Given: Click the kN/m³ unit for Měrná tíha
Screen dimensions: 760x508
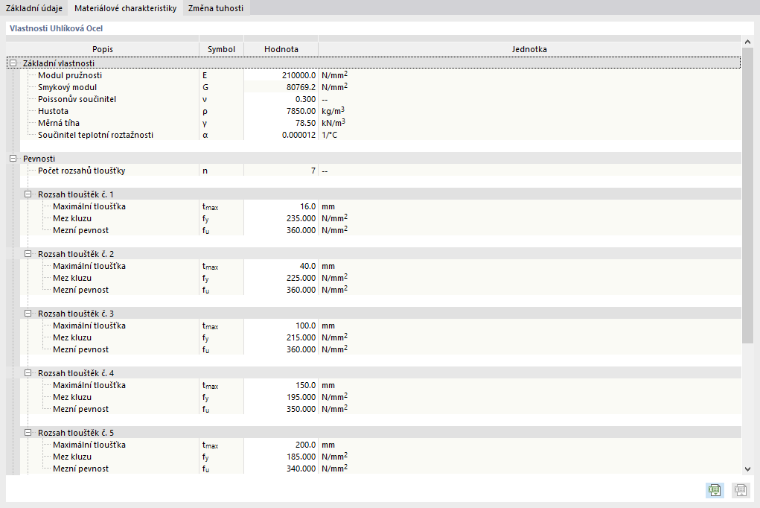Looking at the screenshot, I should click(x=333, y=123).
